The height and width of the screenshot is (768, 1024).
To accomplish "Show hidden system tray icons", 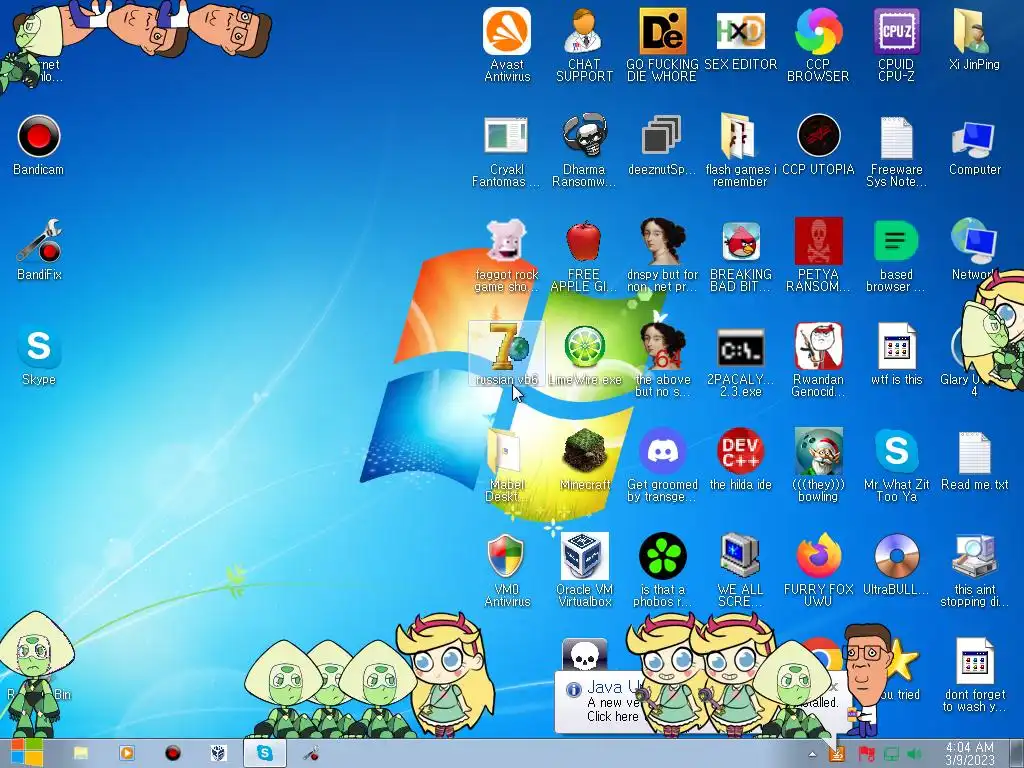I will coord(812,754).
